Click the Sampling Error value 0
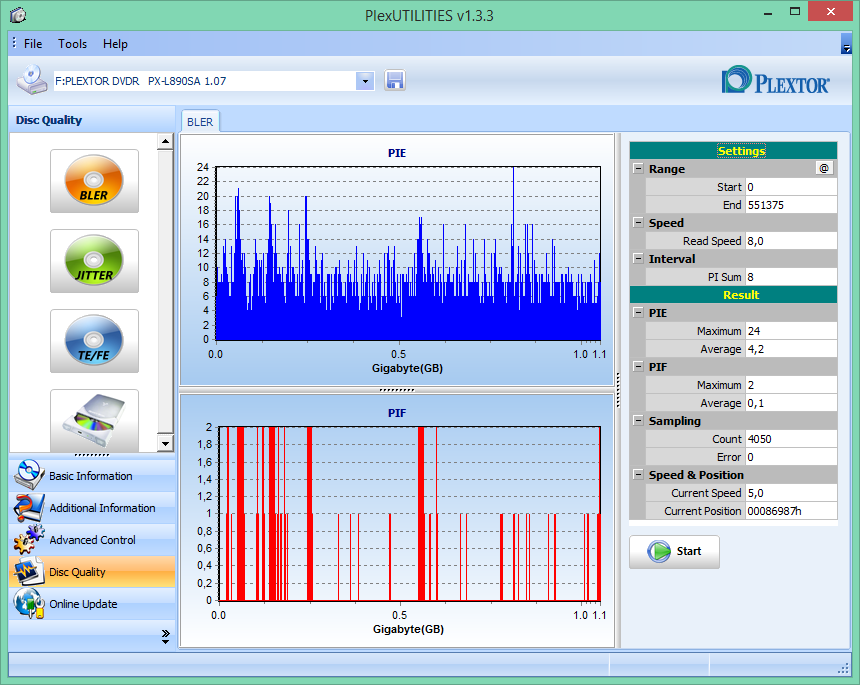 [791, 457]
